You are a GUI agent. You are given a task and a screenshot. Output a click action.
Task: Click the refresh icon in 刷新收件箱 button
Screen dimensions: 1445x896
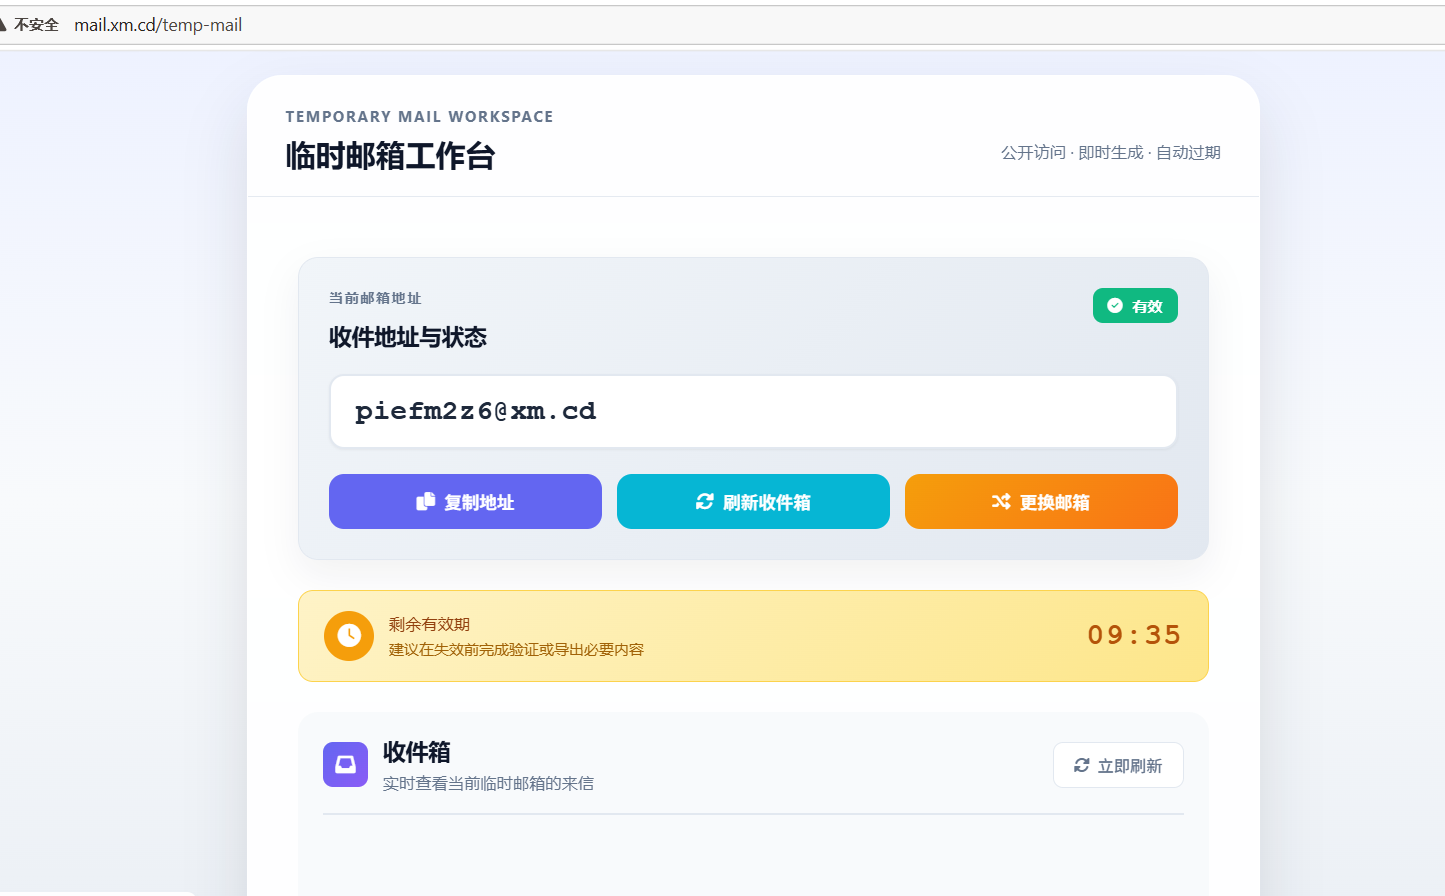point(705,501)
